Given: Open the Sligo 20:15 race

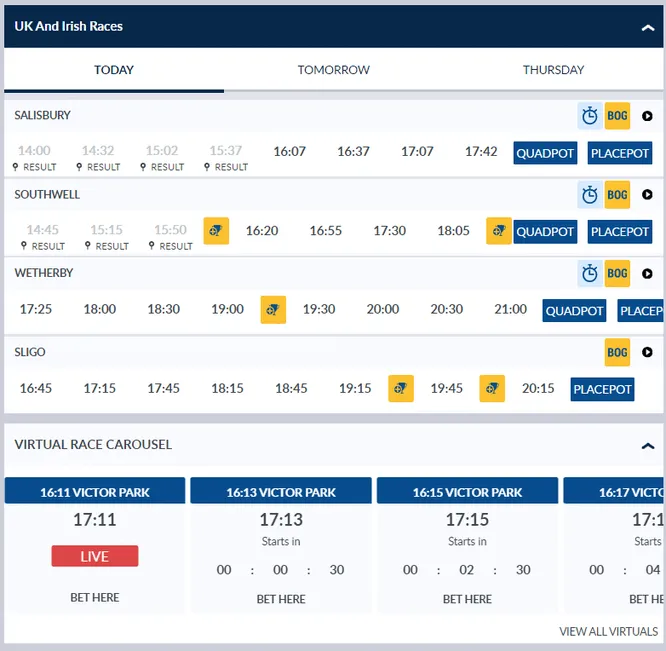Looking at the screenshot, I should pyautogui.click(x=538, y=388).
